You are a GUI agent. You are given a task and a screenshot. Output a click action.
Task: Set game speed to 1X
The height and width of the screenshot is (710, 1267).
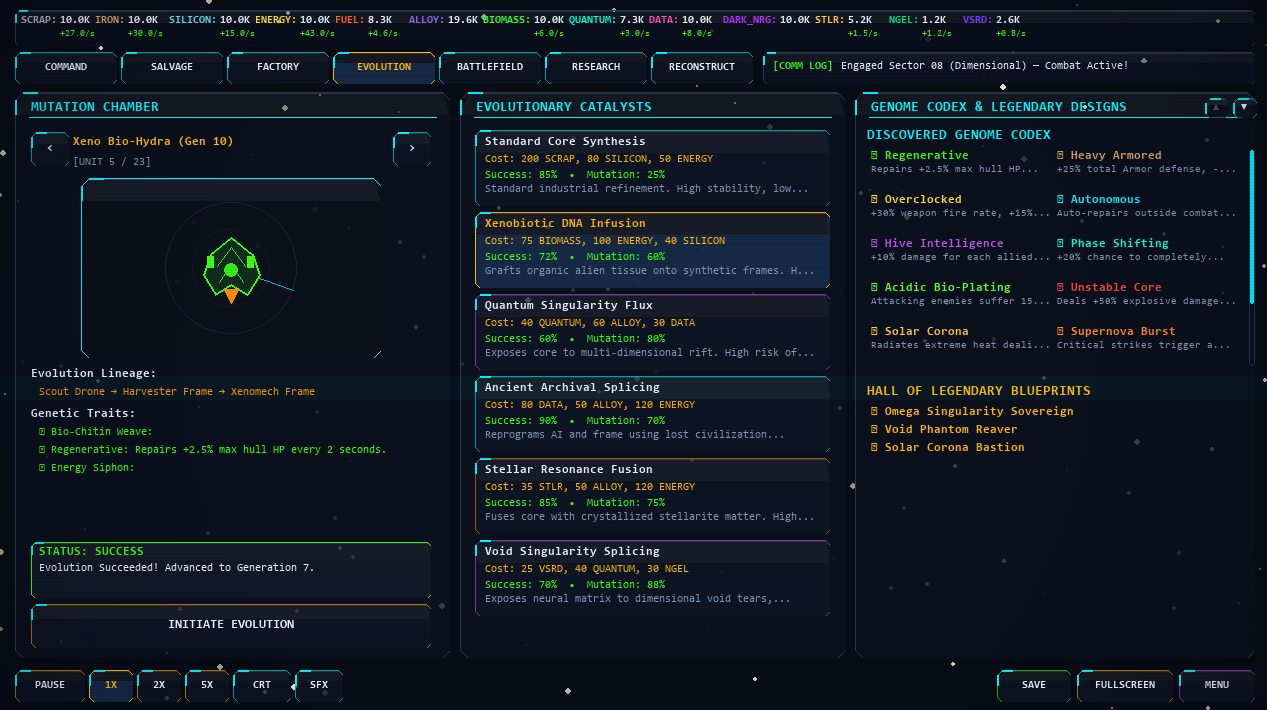click(x=111, y=686)
